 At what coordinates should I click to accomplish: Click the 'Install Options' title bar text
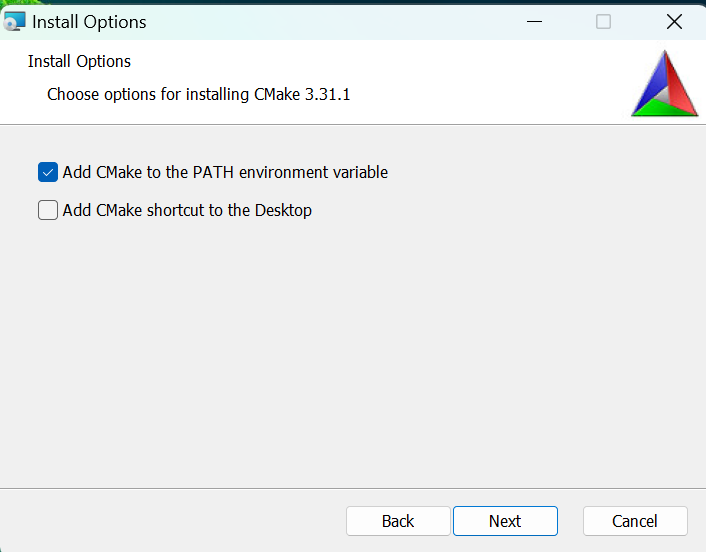(89, 22)
